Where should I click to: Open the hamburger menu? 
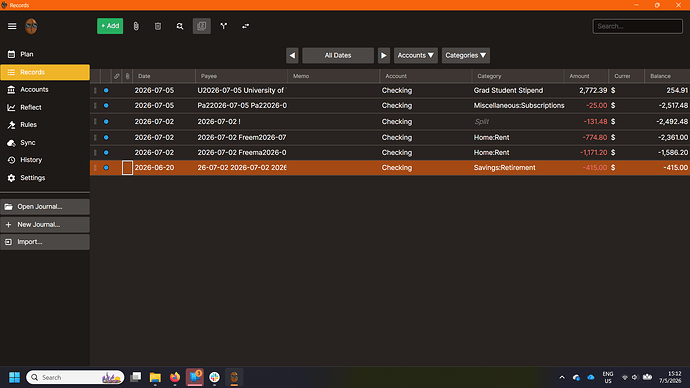pos(12,26)
